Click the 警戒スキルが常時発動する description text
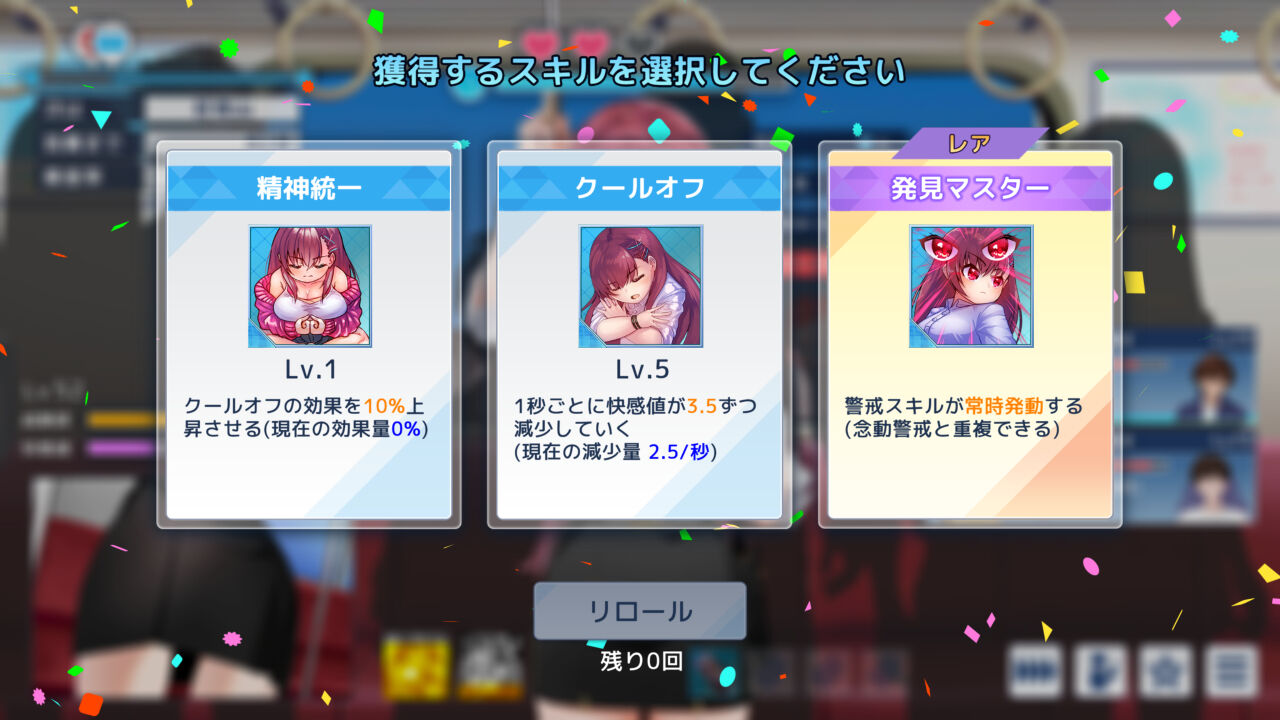This screenshot has width=1280, height=720. tap(964, 418)
